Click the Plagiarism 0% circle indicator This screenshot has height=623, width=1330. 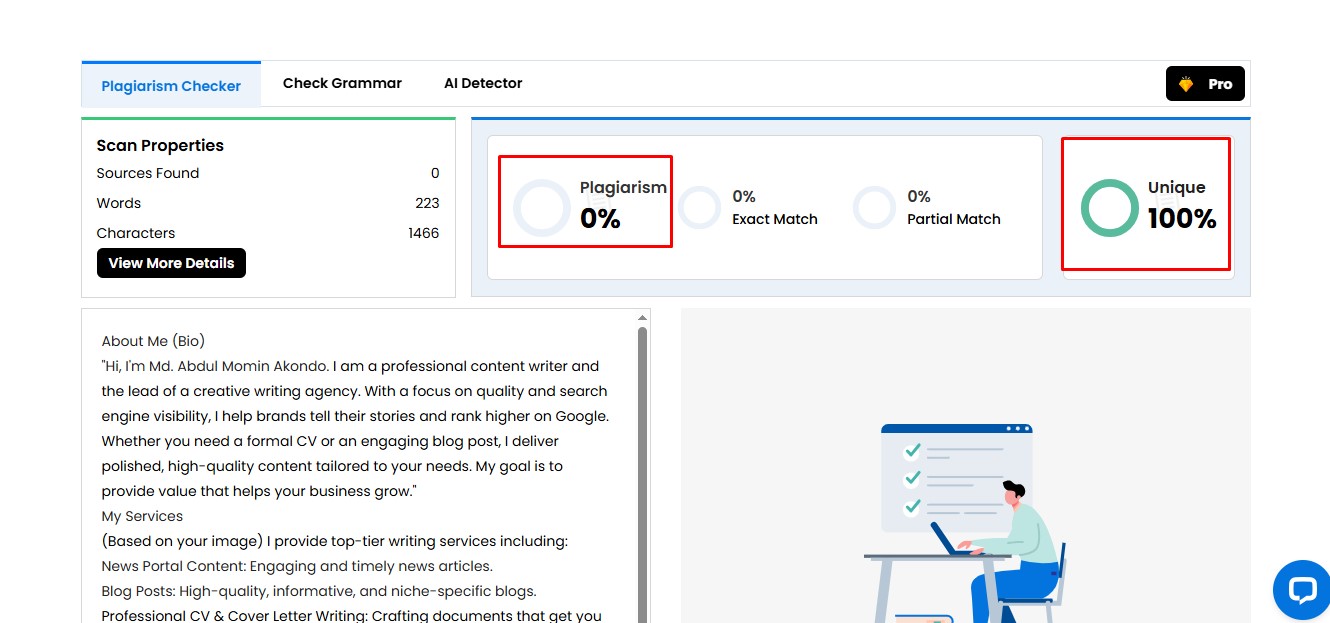point(541,207)
